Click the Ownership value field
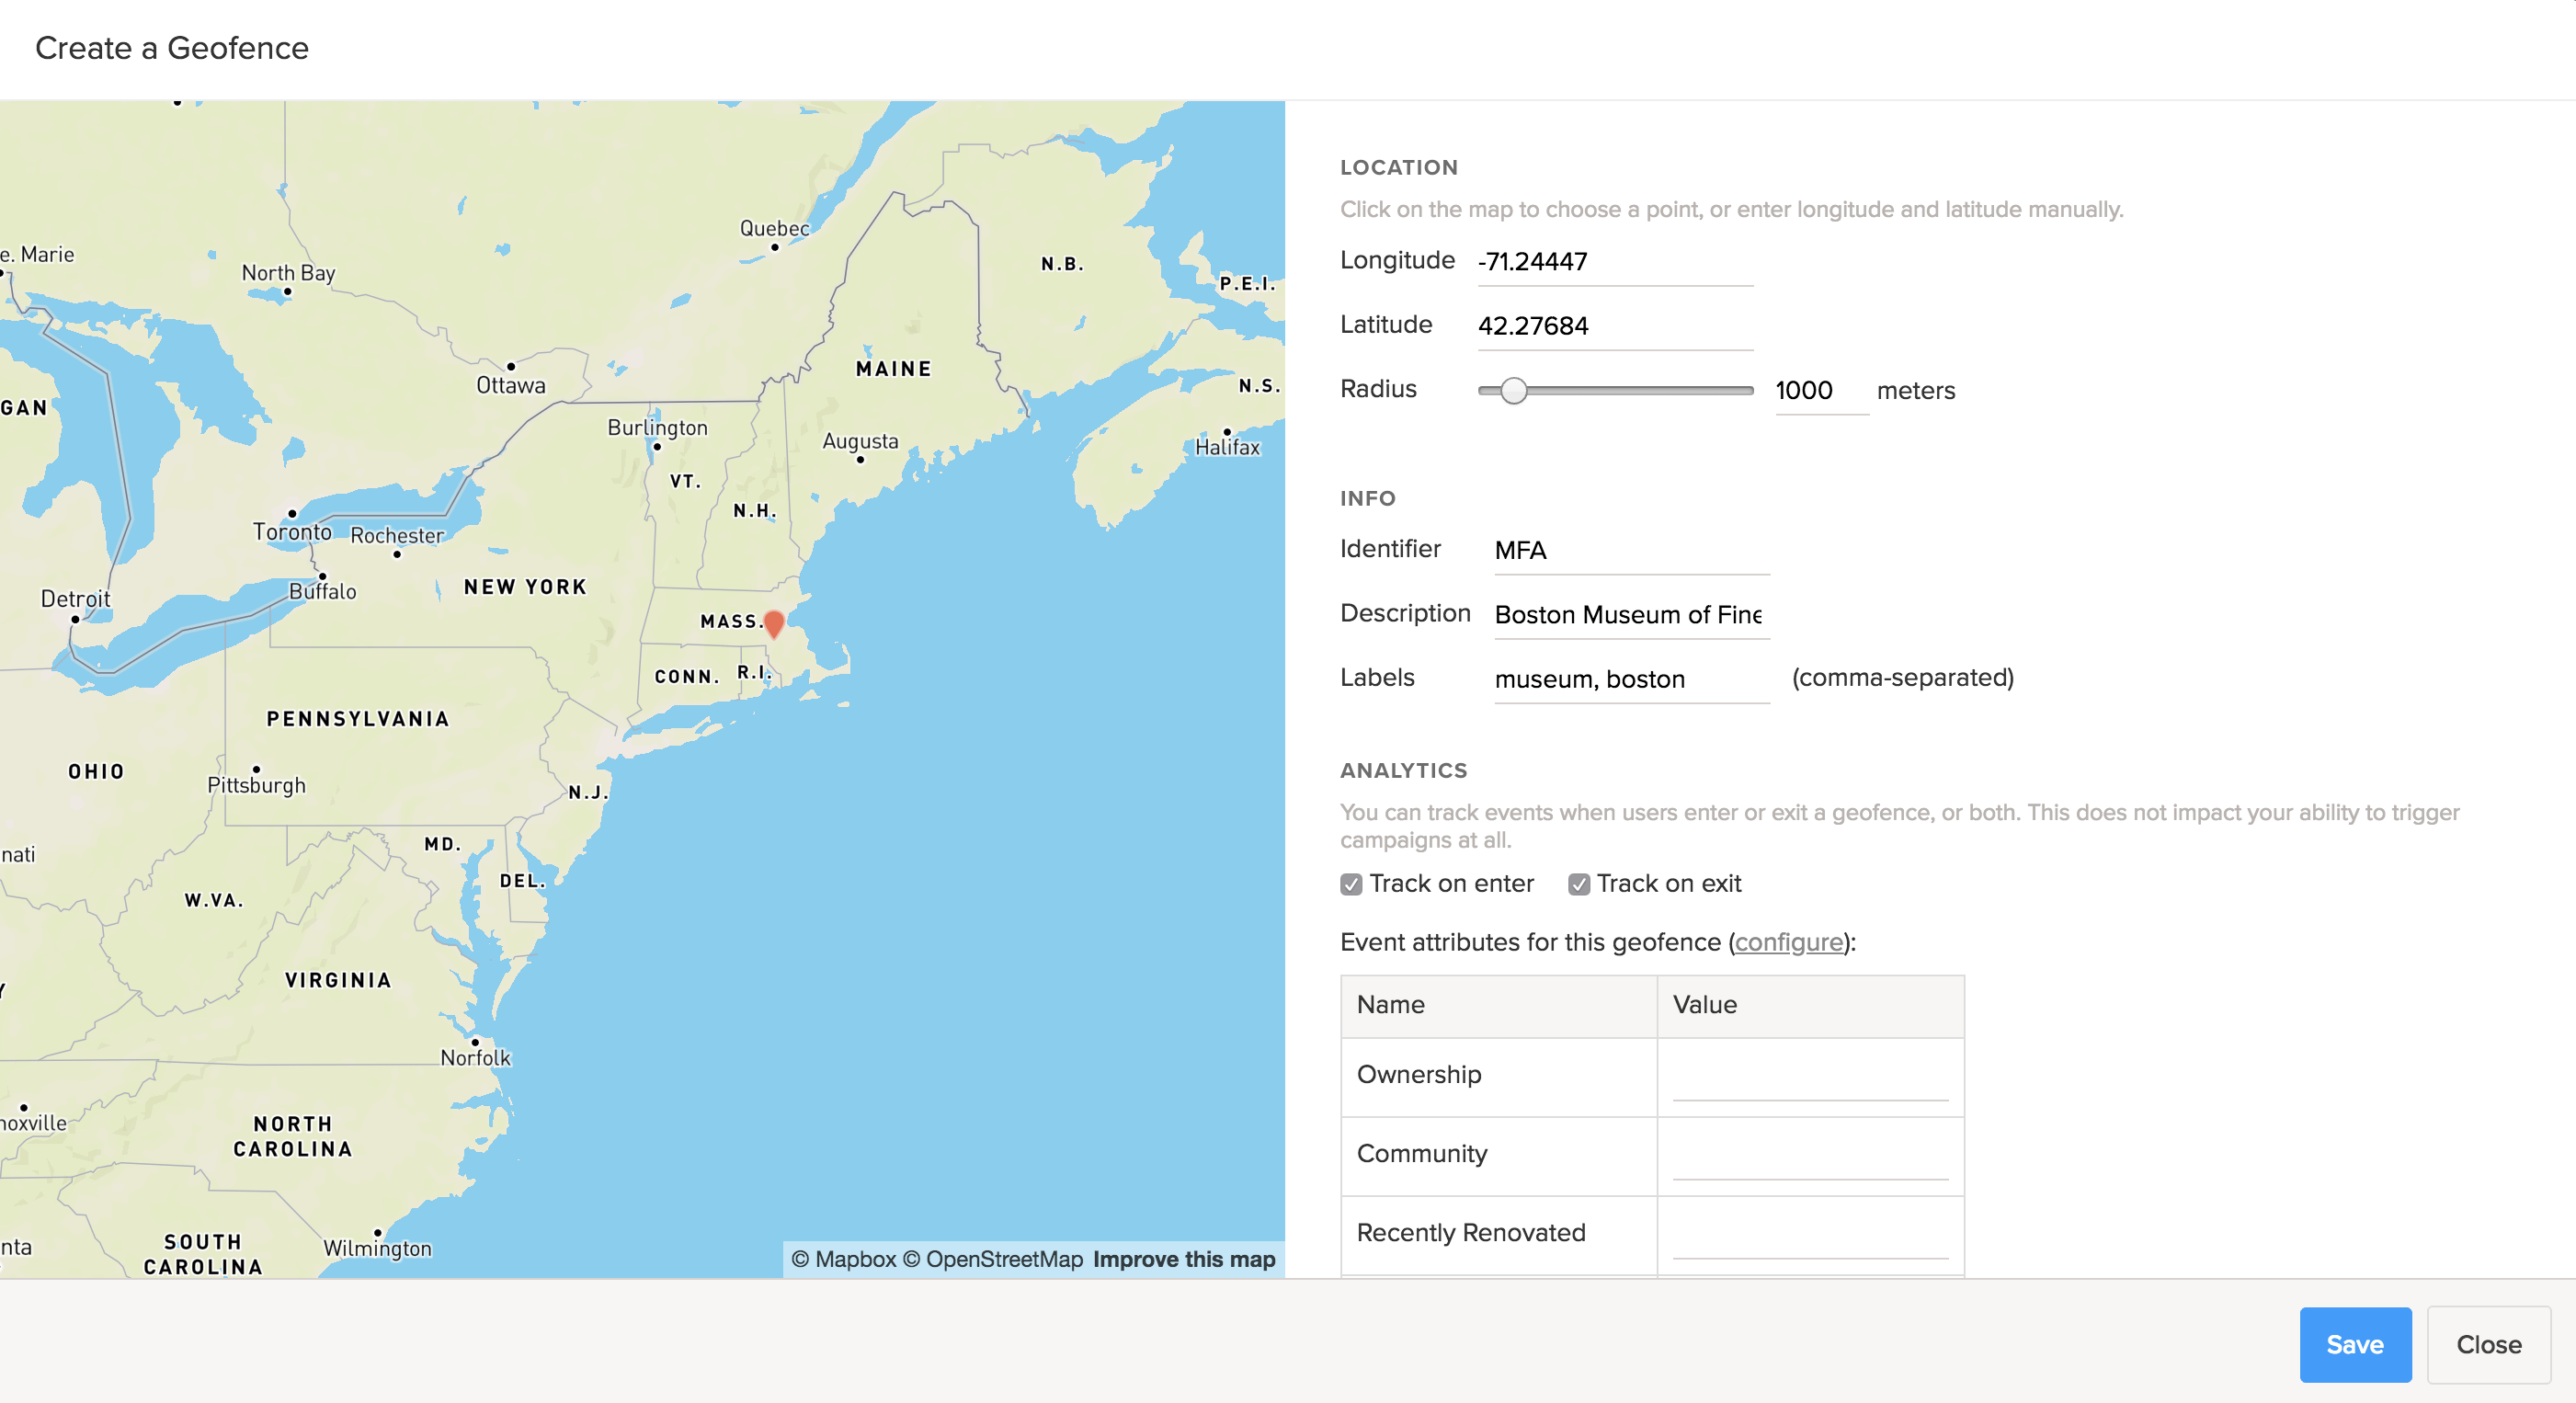The height and width of the screenshot is (1403, 2576). pos(1809,1078)
